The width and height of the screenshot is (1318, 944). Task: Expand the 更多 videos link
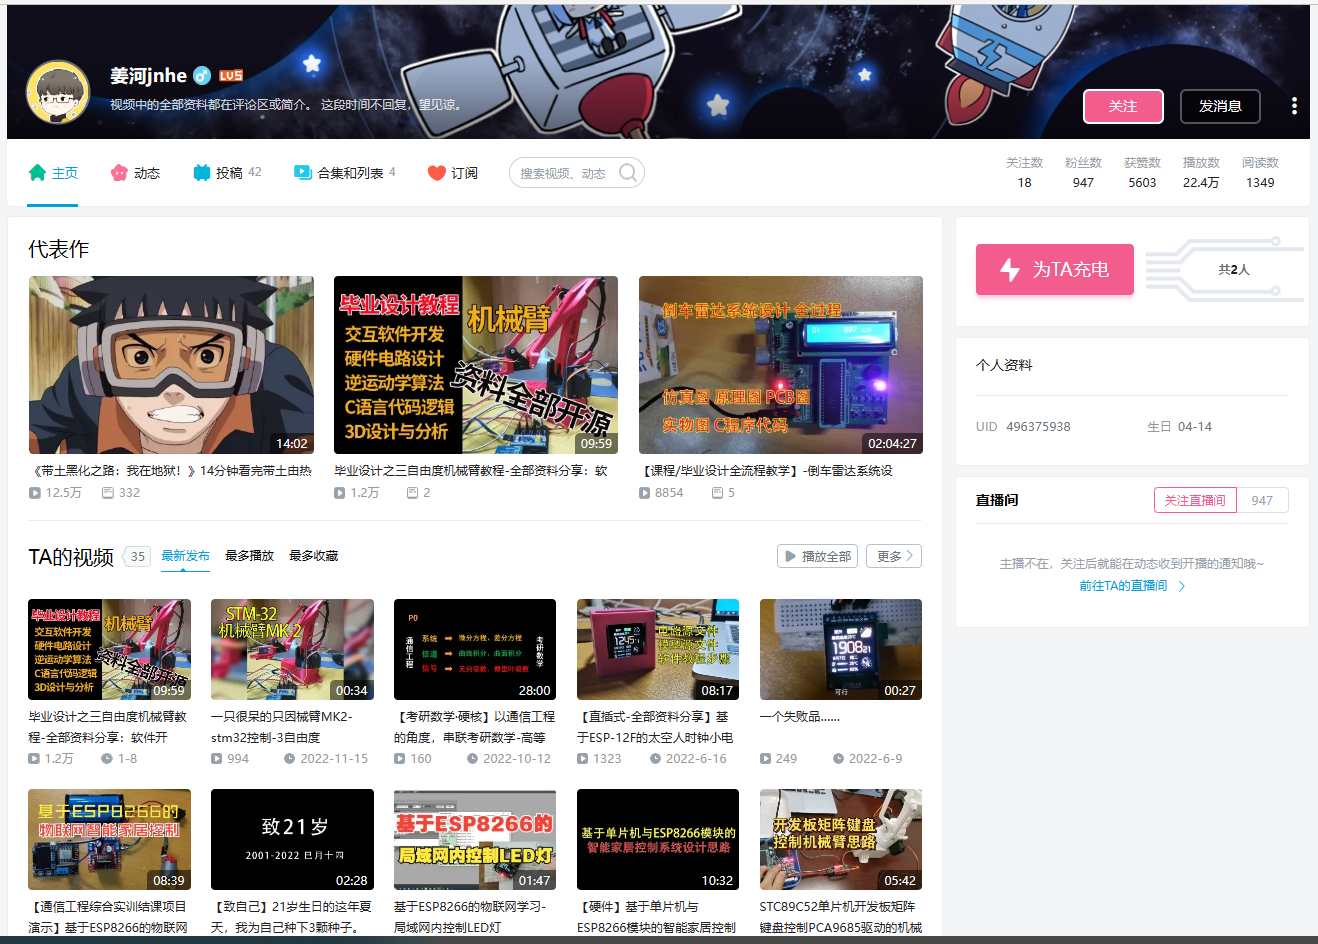tap(894, 556)
